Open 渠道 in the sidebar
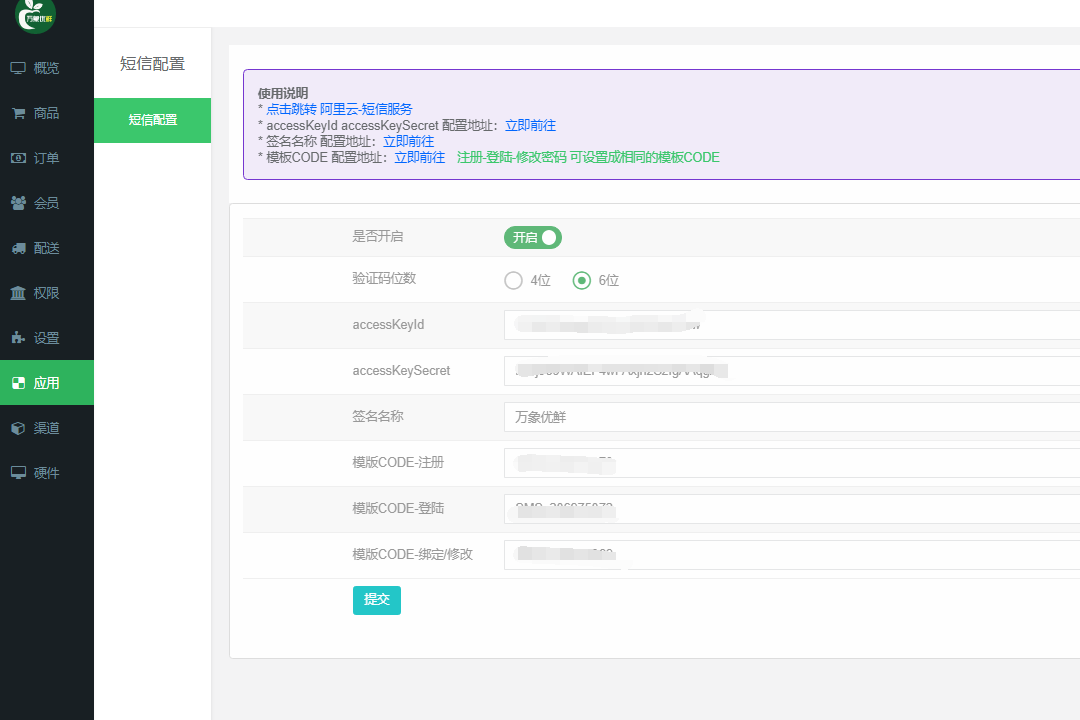This screenshot has height=720, width=1080. pos(47,428)
